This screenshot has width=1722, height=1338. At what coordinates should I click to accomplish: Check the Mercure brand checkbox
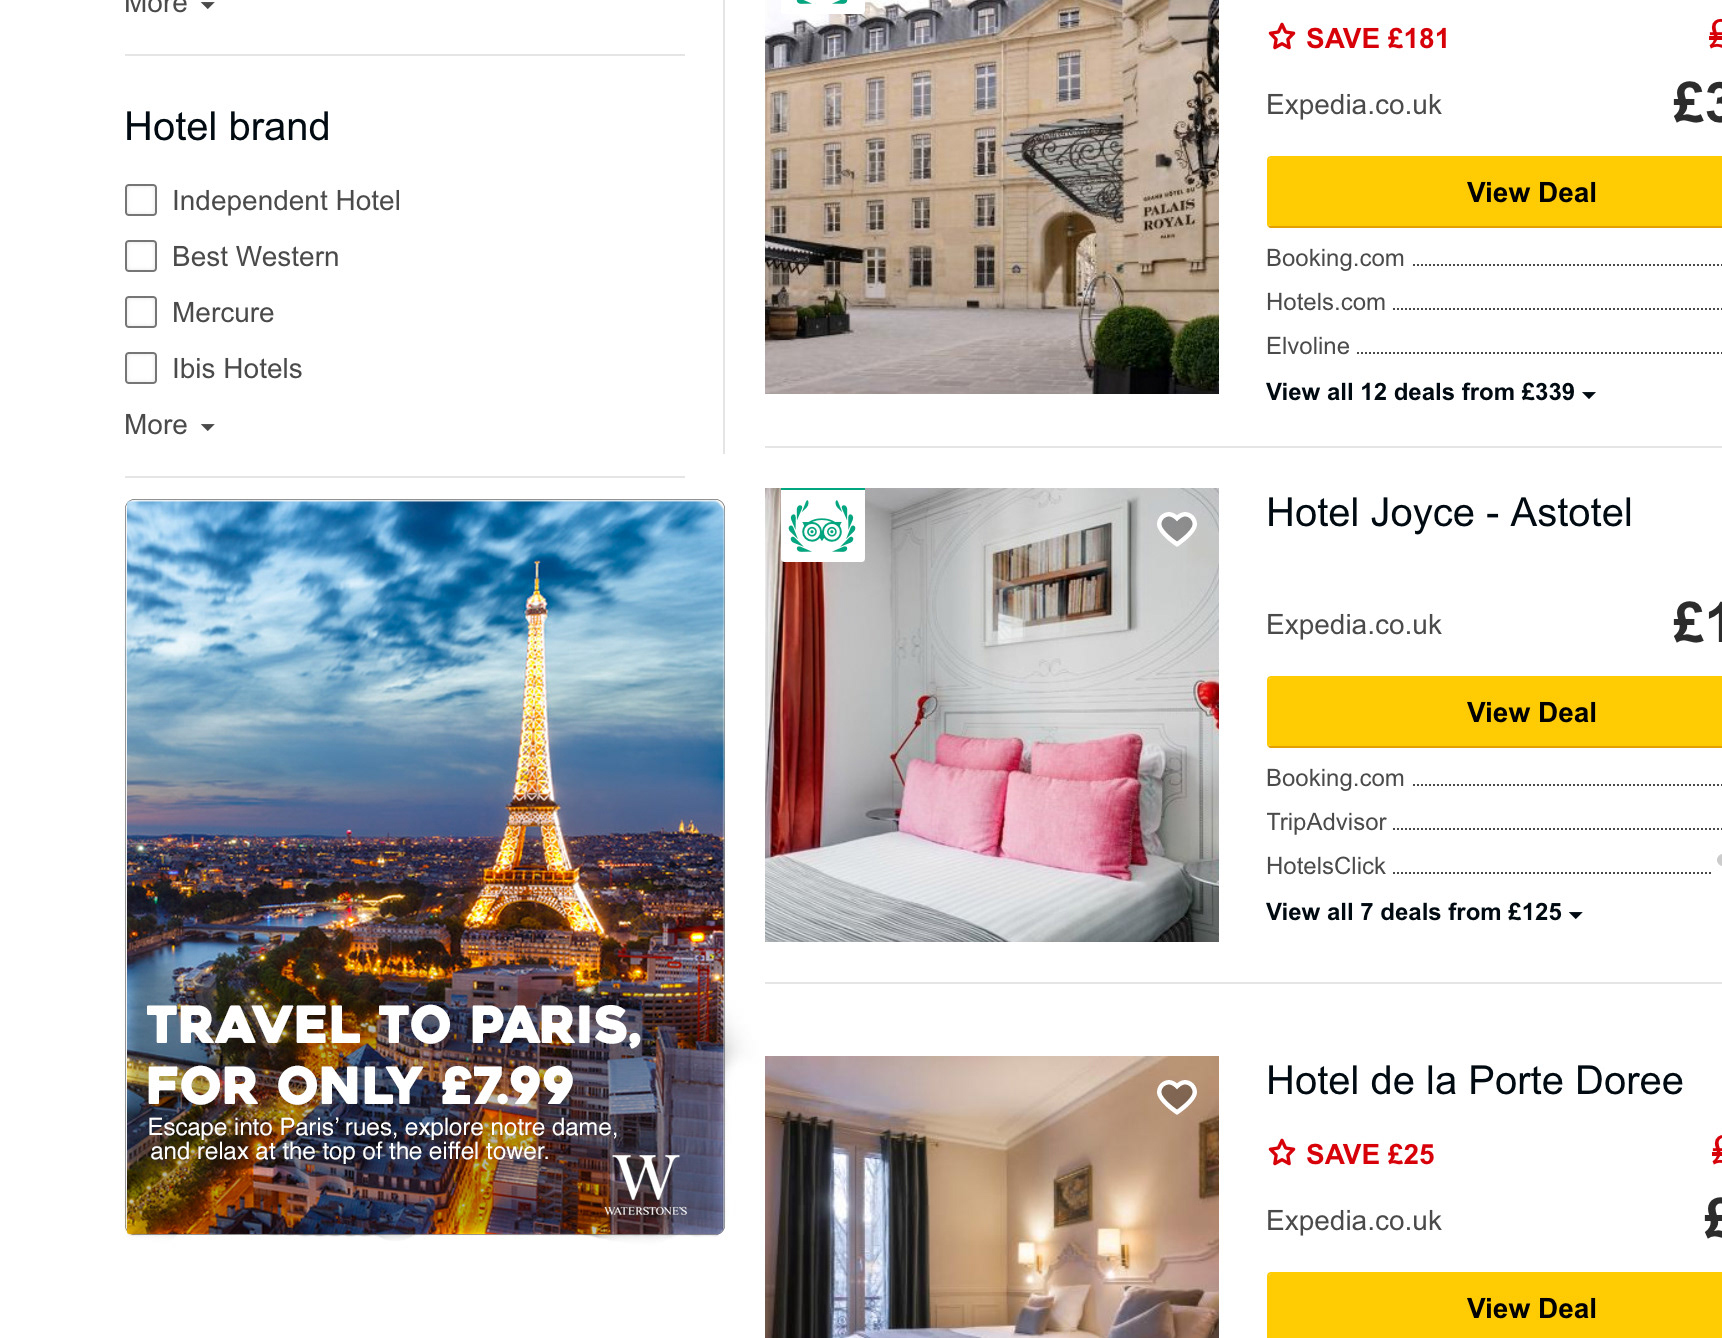(141, 312)
